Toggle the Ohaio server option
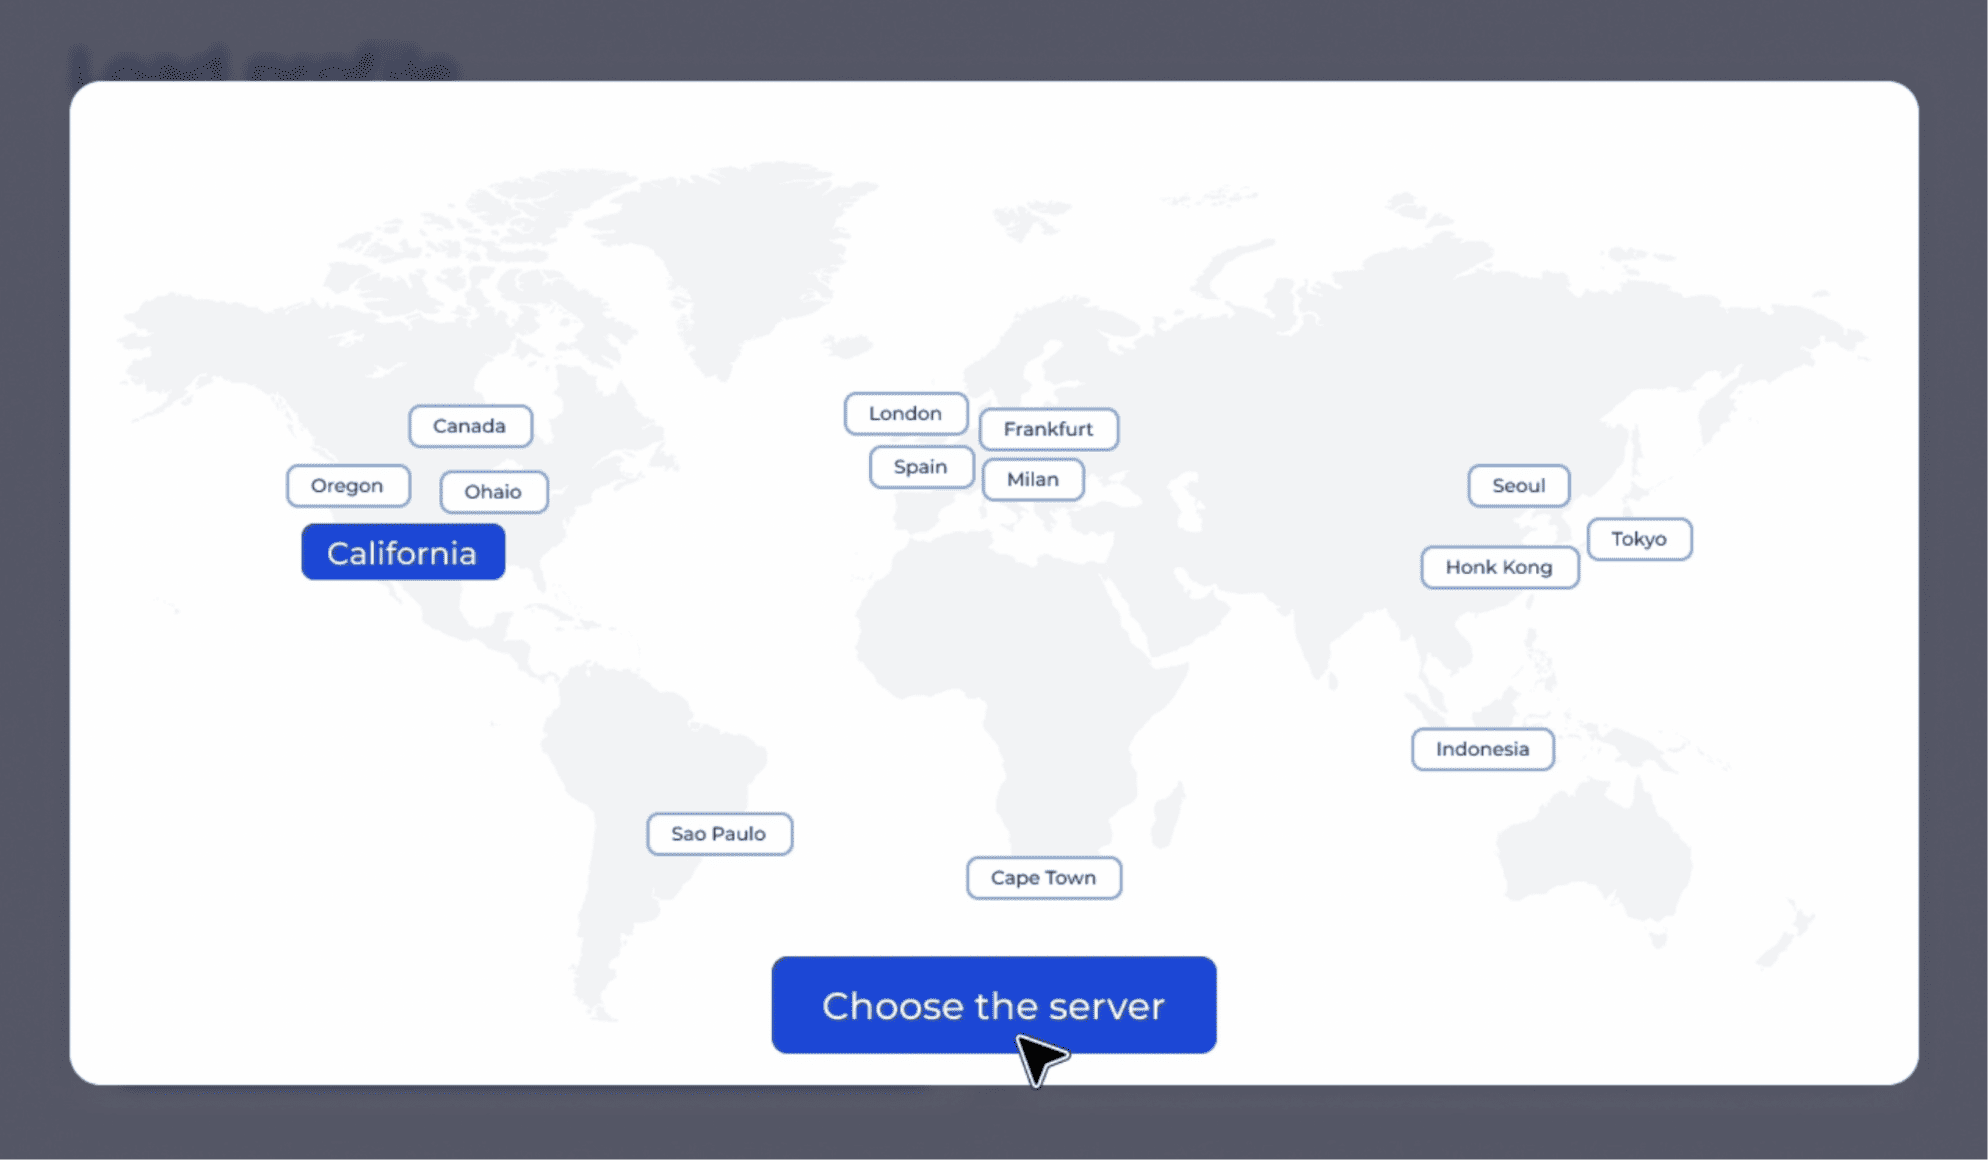Screen dimensions: 1988x1160 [x=493, y=490]
